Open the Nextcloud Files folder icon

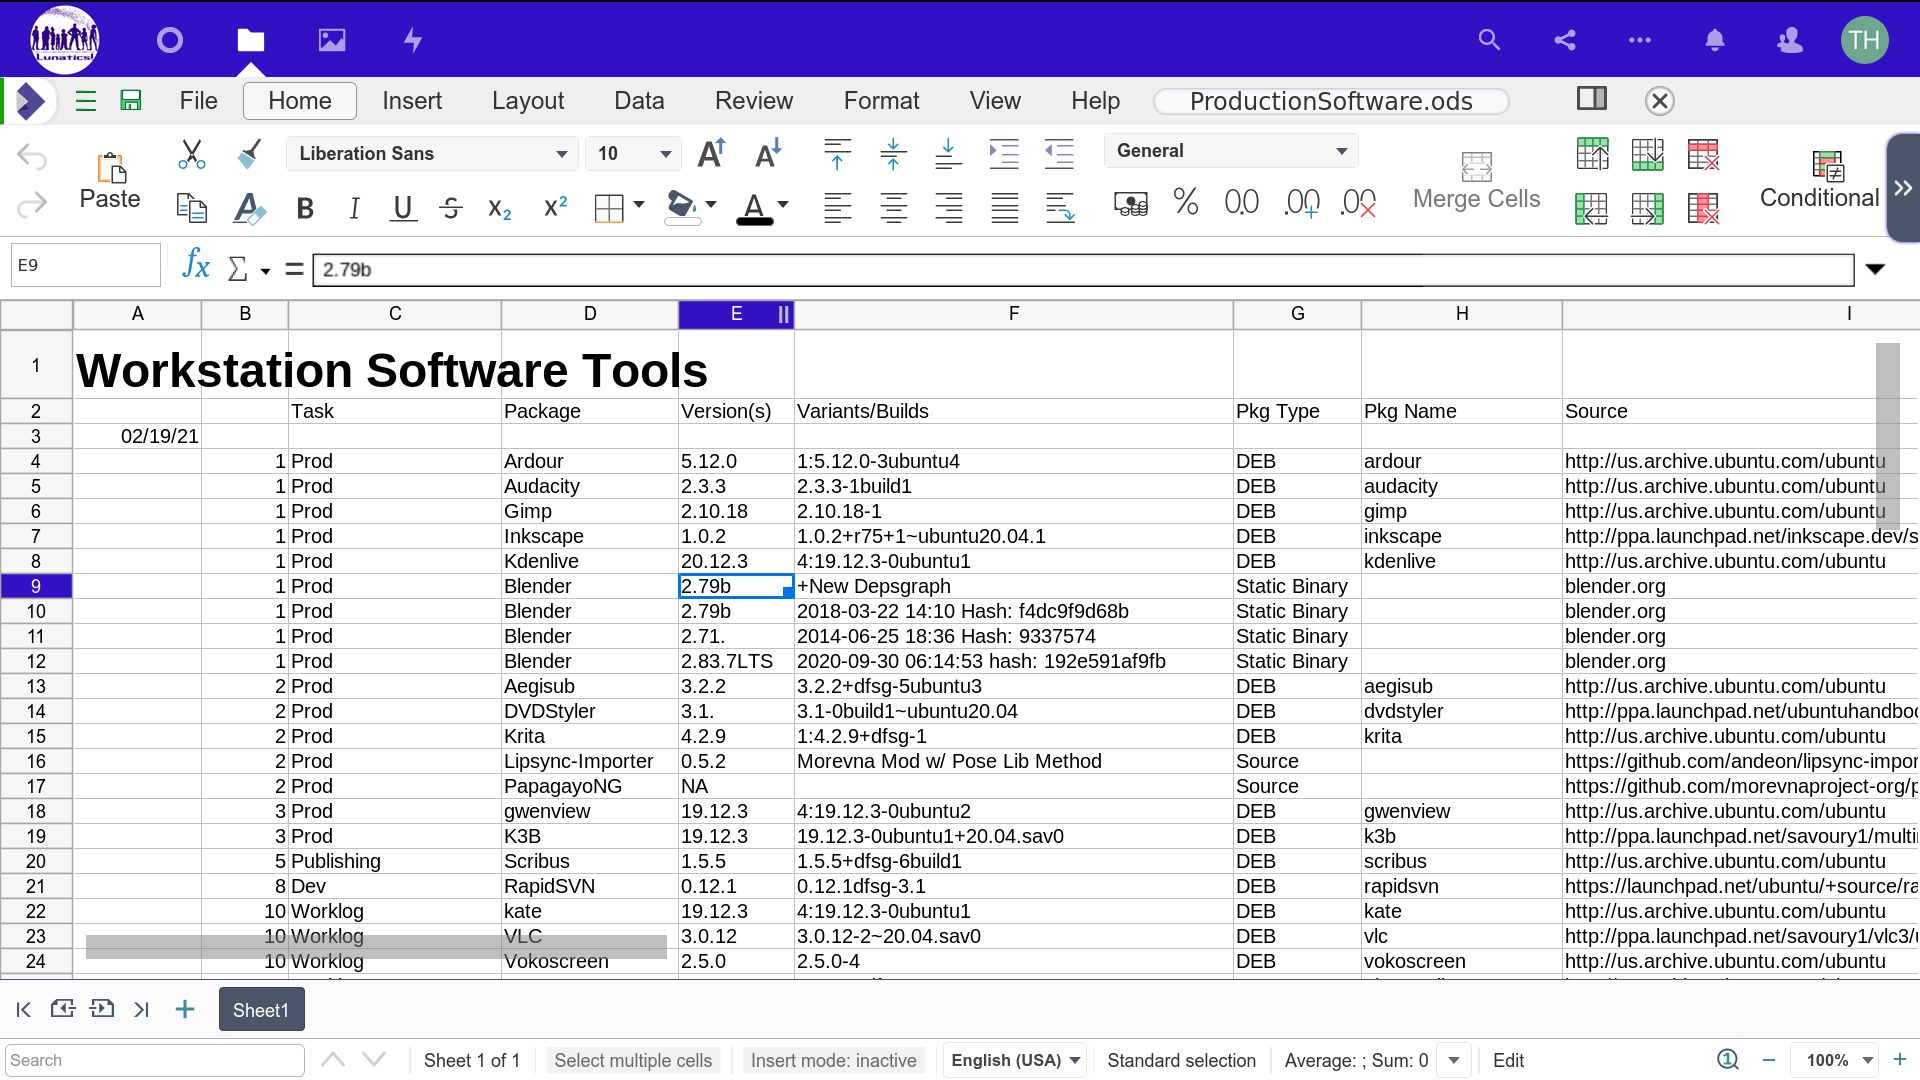click(x=250, y=40)
